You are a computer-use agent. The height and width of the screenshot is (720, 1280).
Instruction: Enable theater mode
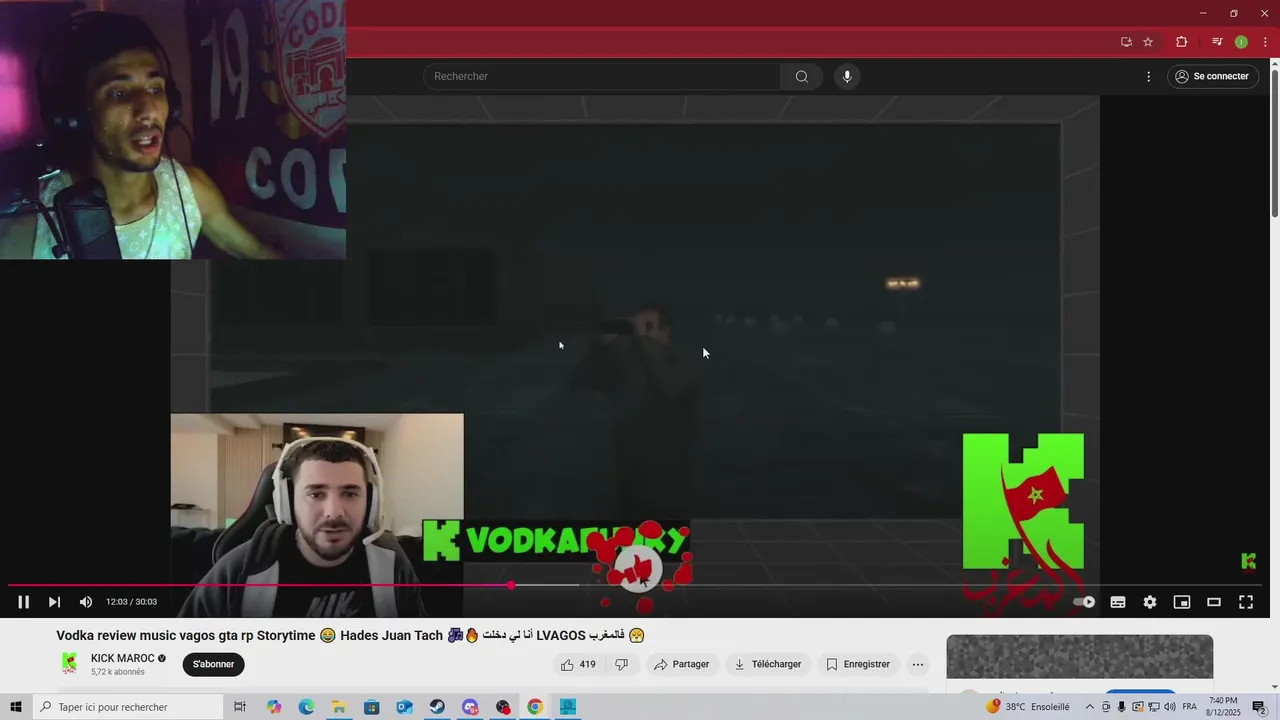(x=1214, y=602)
